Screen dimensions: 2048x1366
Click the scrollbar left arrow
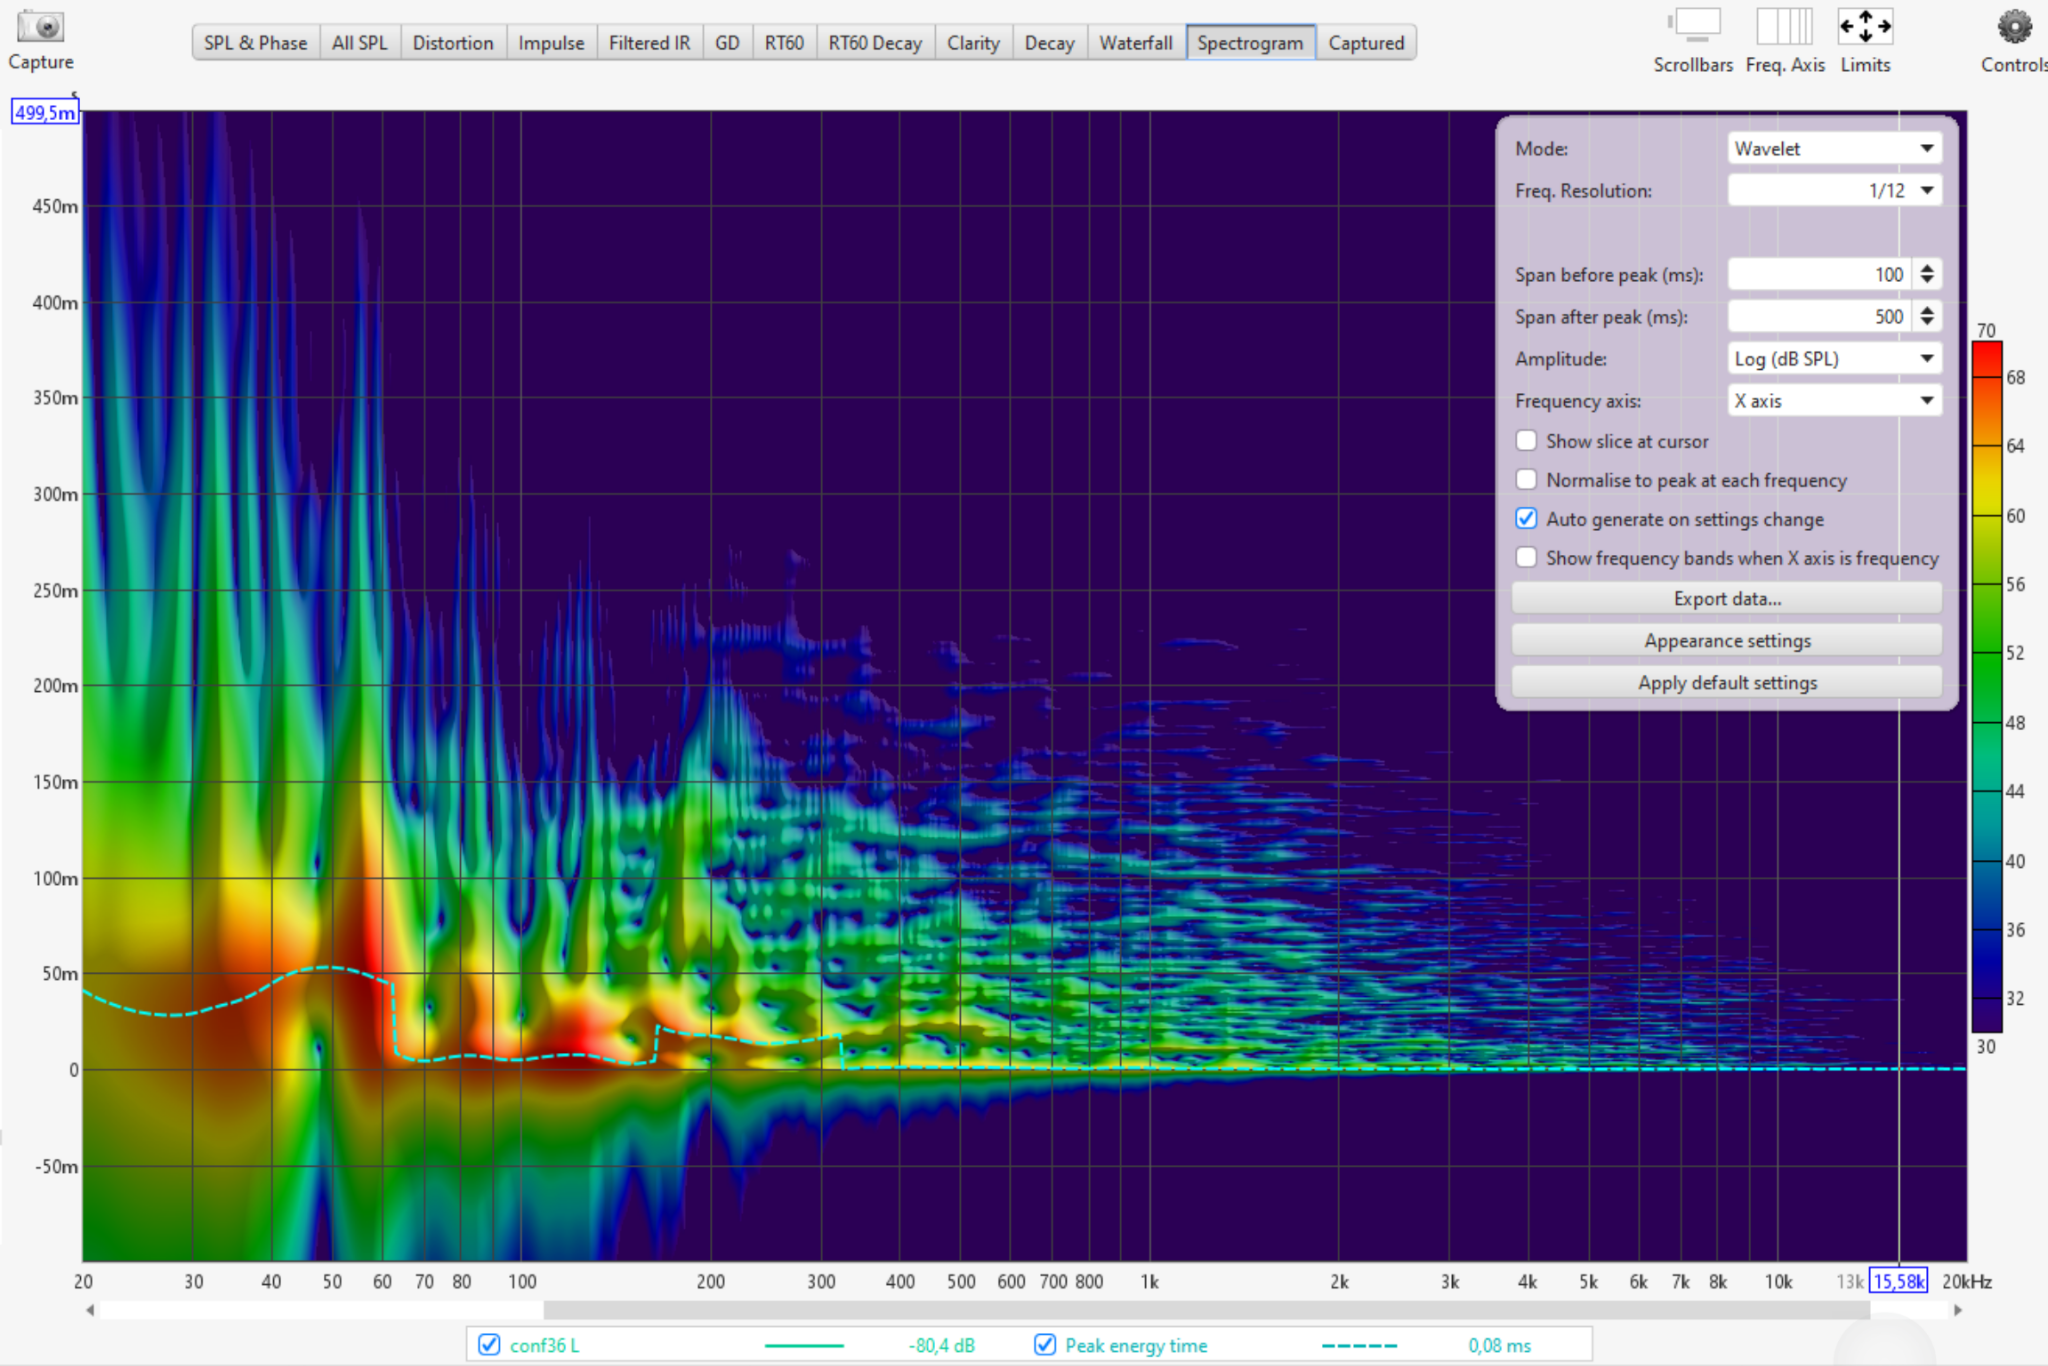tap(91, 1310)
